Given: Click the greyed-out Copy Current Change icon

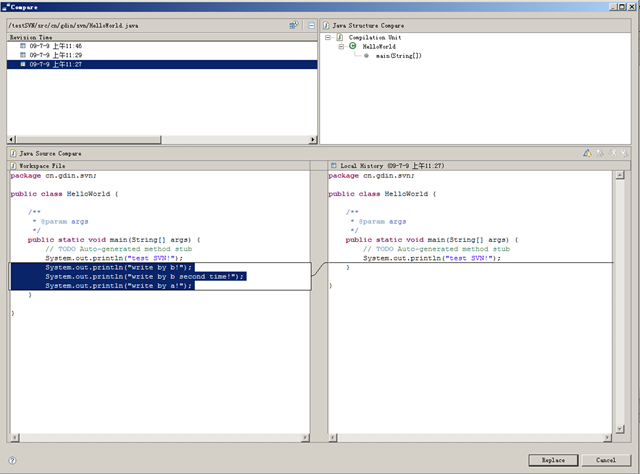Looking at the screenshot, I should pos(600,153).
